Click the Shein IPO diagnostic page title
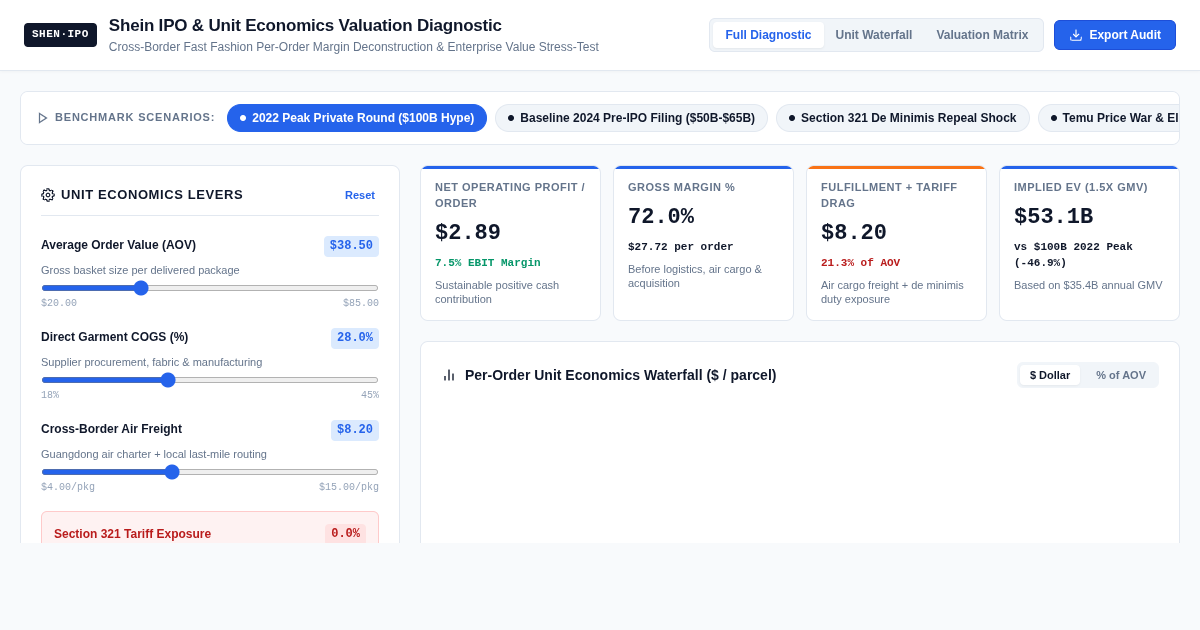Screen dimensions: 1200x630 pyautogui.click(x=305, y=26)
